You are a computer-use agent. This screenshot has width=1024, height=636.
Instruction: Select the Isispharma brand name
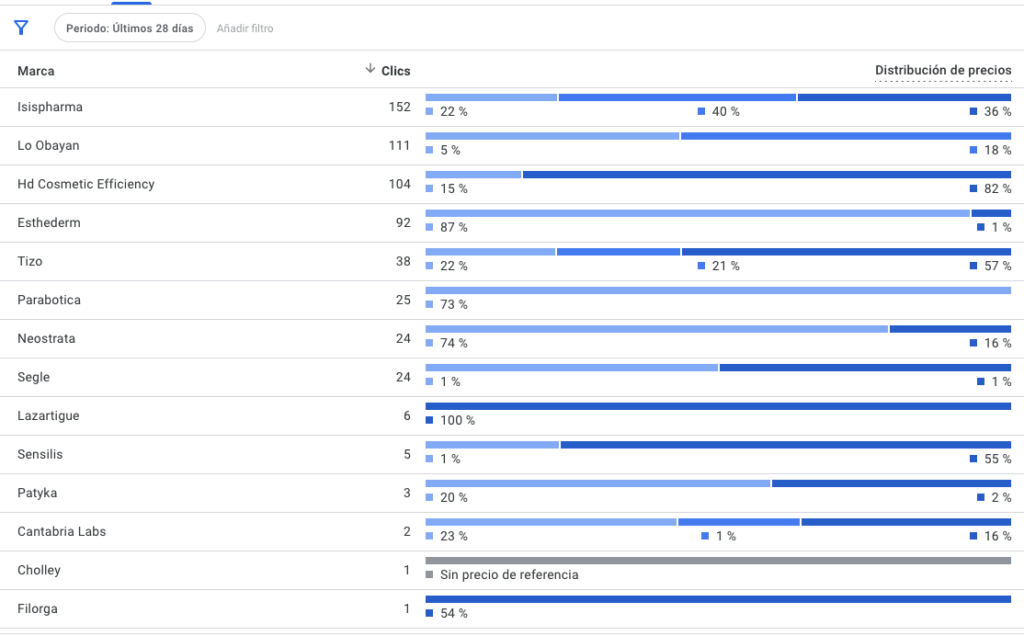[50, 107]
